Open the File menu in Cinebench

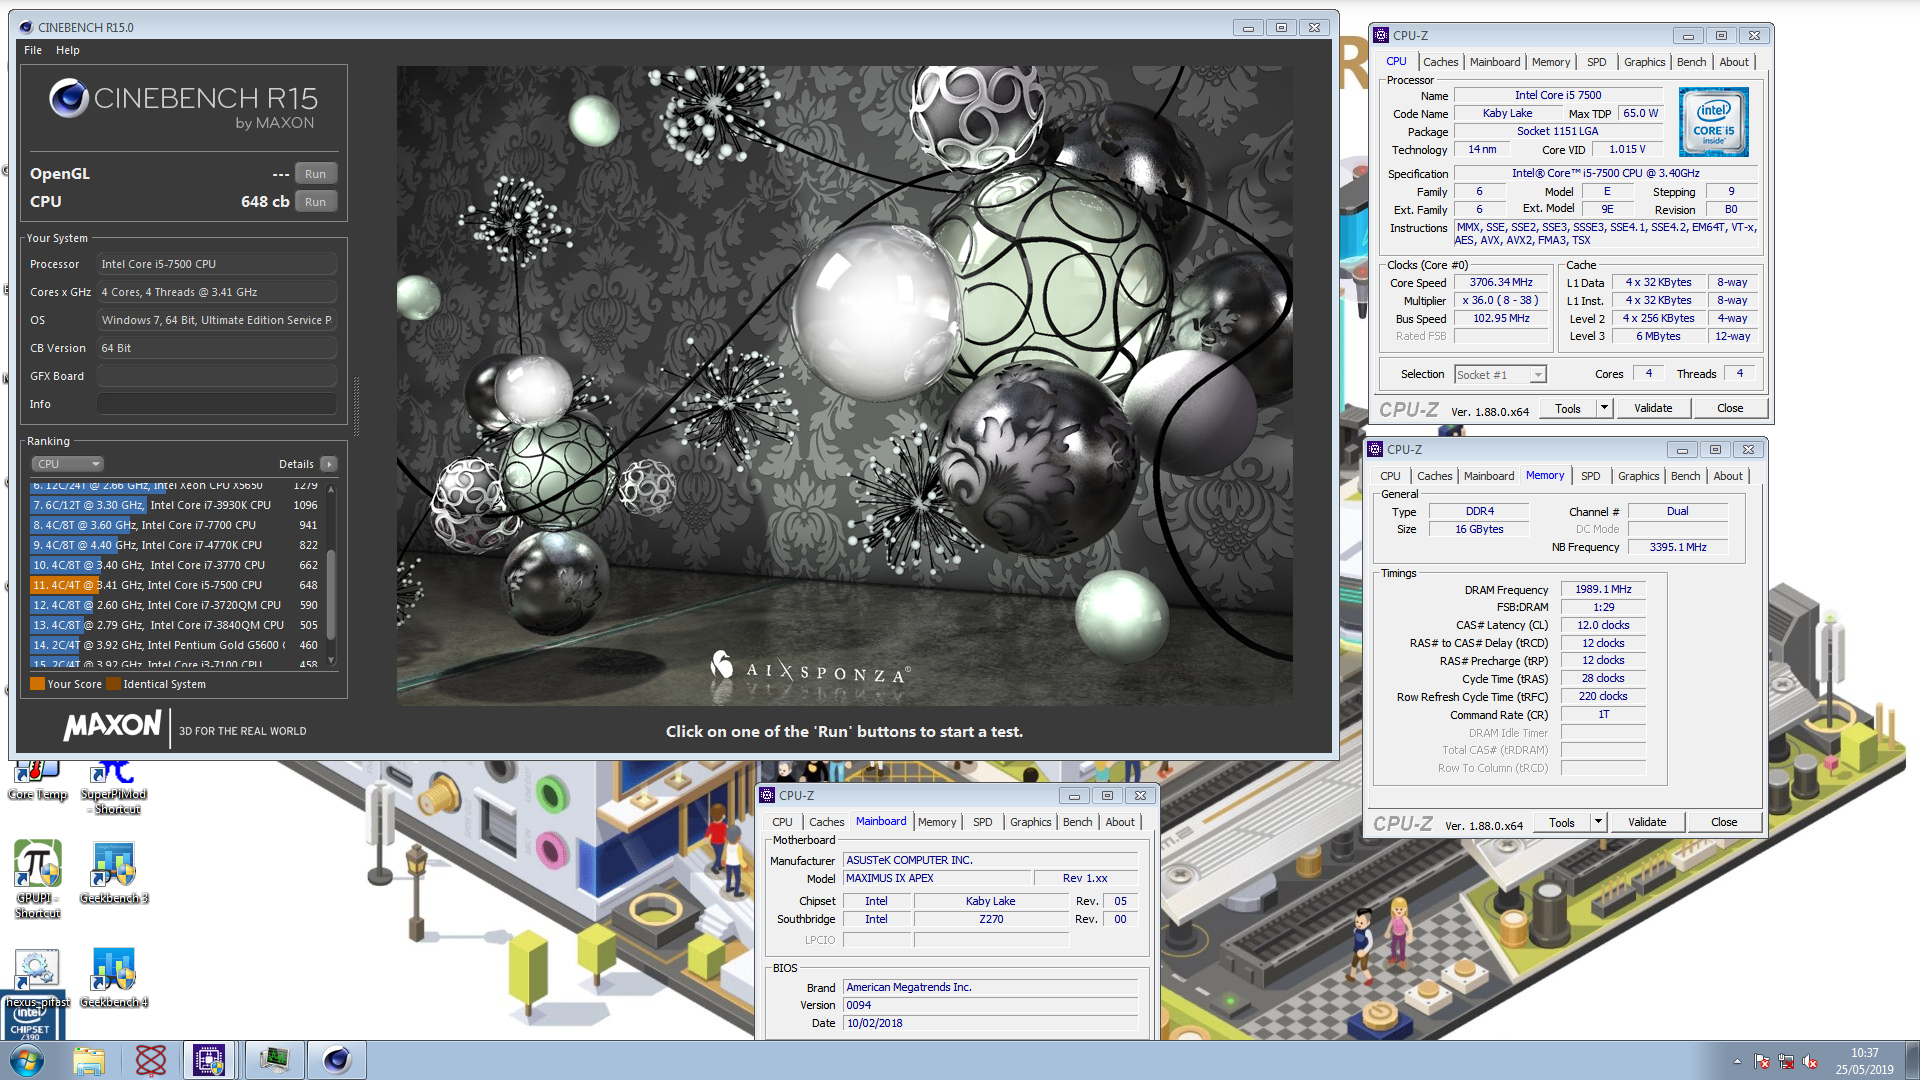coord(33,50)
